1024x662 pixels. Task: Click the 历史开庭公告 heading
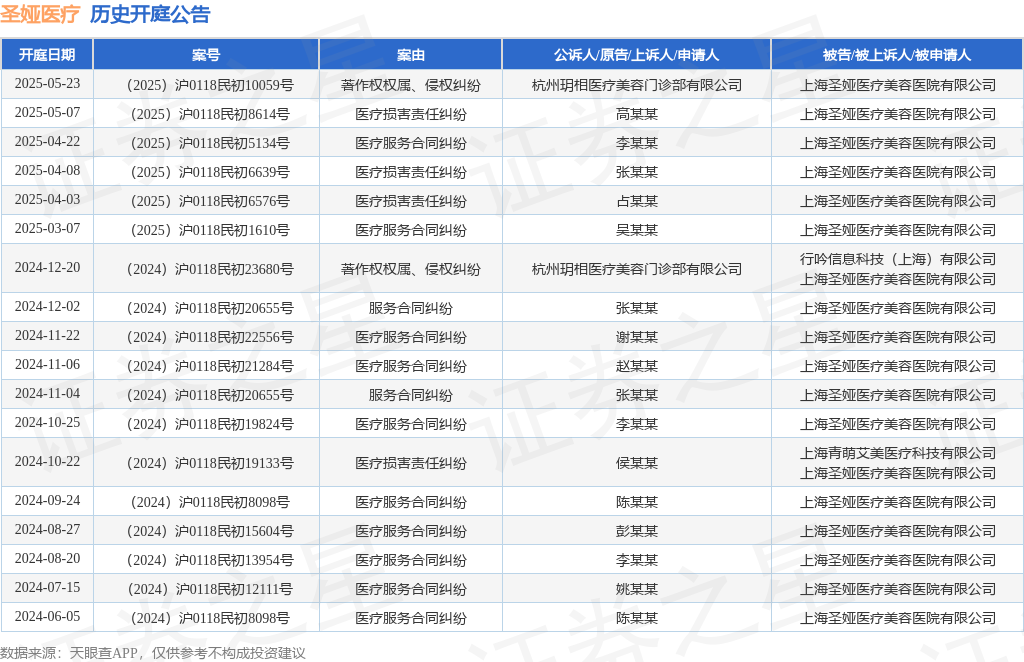point(150,14)
